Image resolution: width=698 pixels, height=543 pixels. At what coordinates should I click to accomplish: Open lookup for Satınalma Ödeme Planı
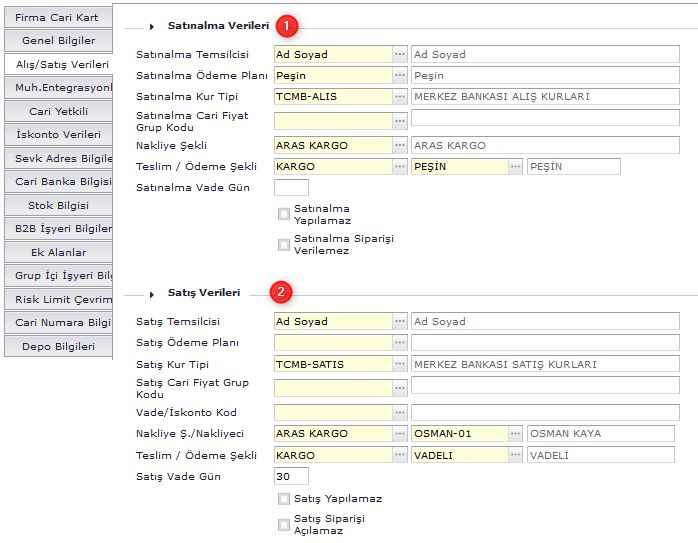[x=400, y=75]
